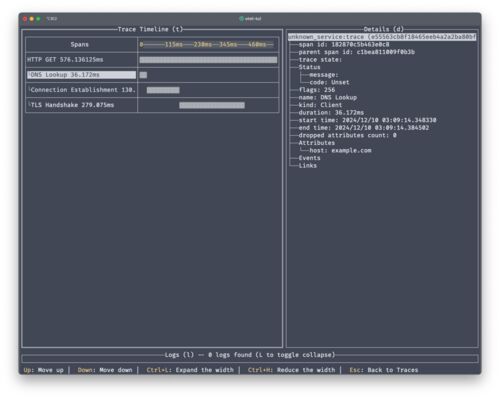Collapse the Attributes tree node
The height and width of the screenshot is (399, 500).
(317, 143)
